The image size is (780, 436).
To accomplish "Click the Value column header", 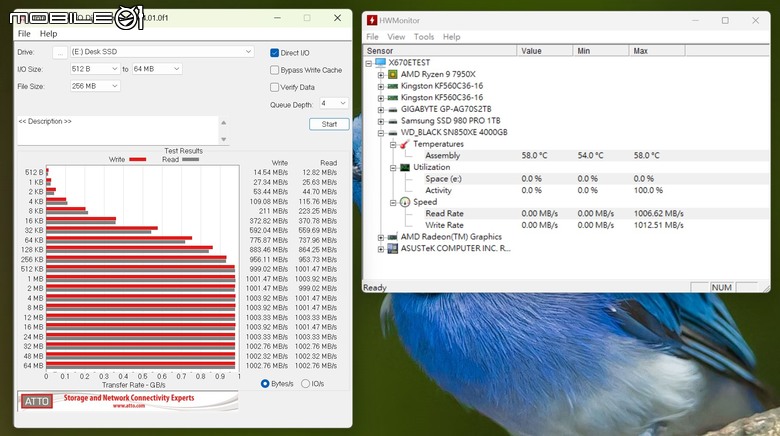I will [545, 51].
